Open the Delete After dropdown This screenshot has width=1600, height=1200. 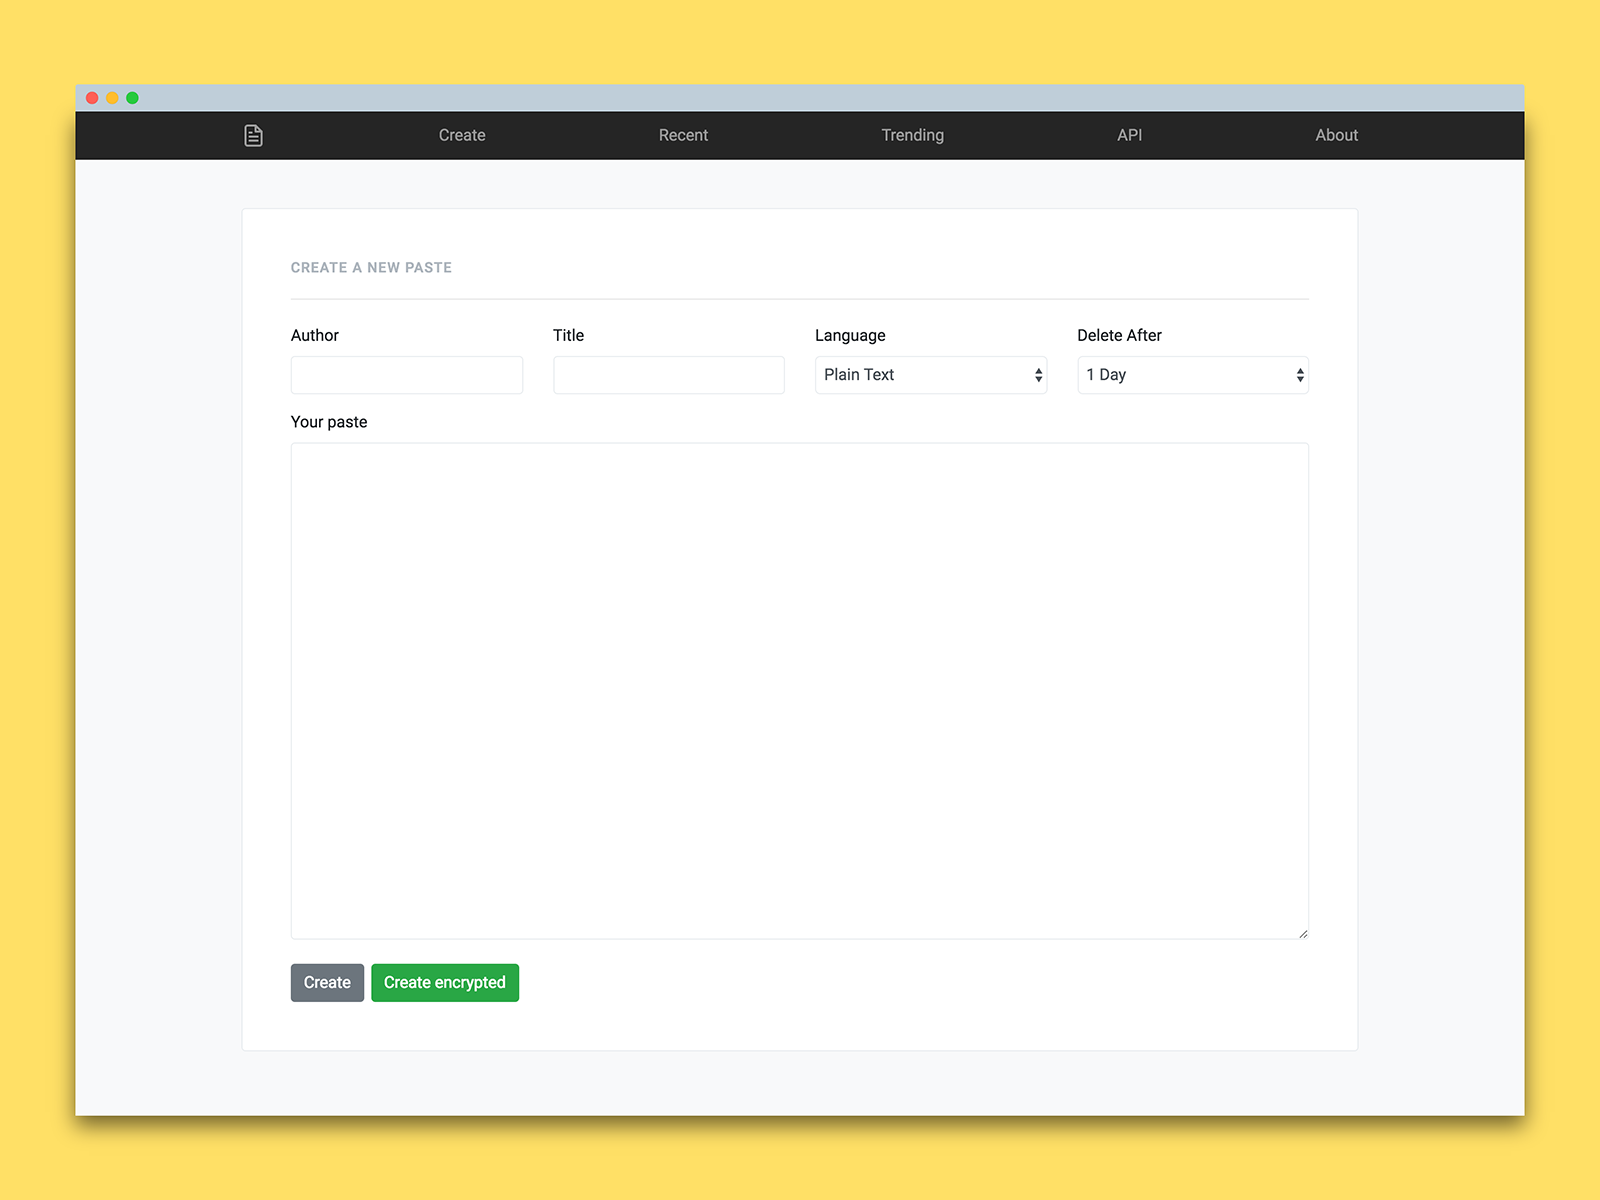(x=1192, y=375)
